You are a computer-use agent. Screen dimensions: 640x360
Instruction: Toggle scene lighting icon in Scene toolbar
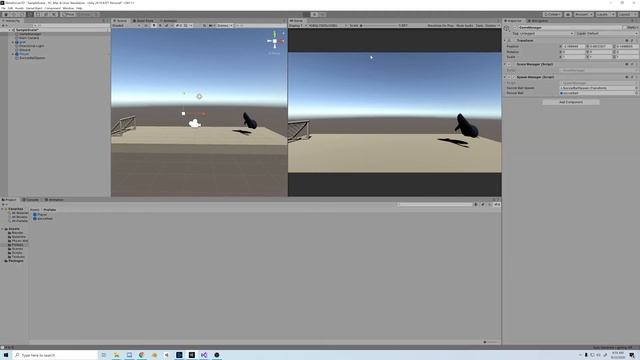pyautogui.click(x=154, y=25)
